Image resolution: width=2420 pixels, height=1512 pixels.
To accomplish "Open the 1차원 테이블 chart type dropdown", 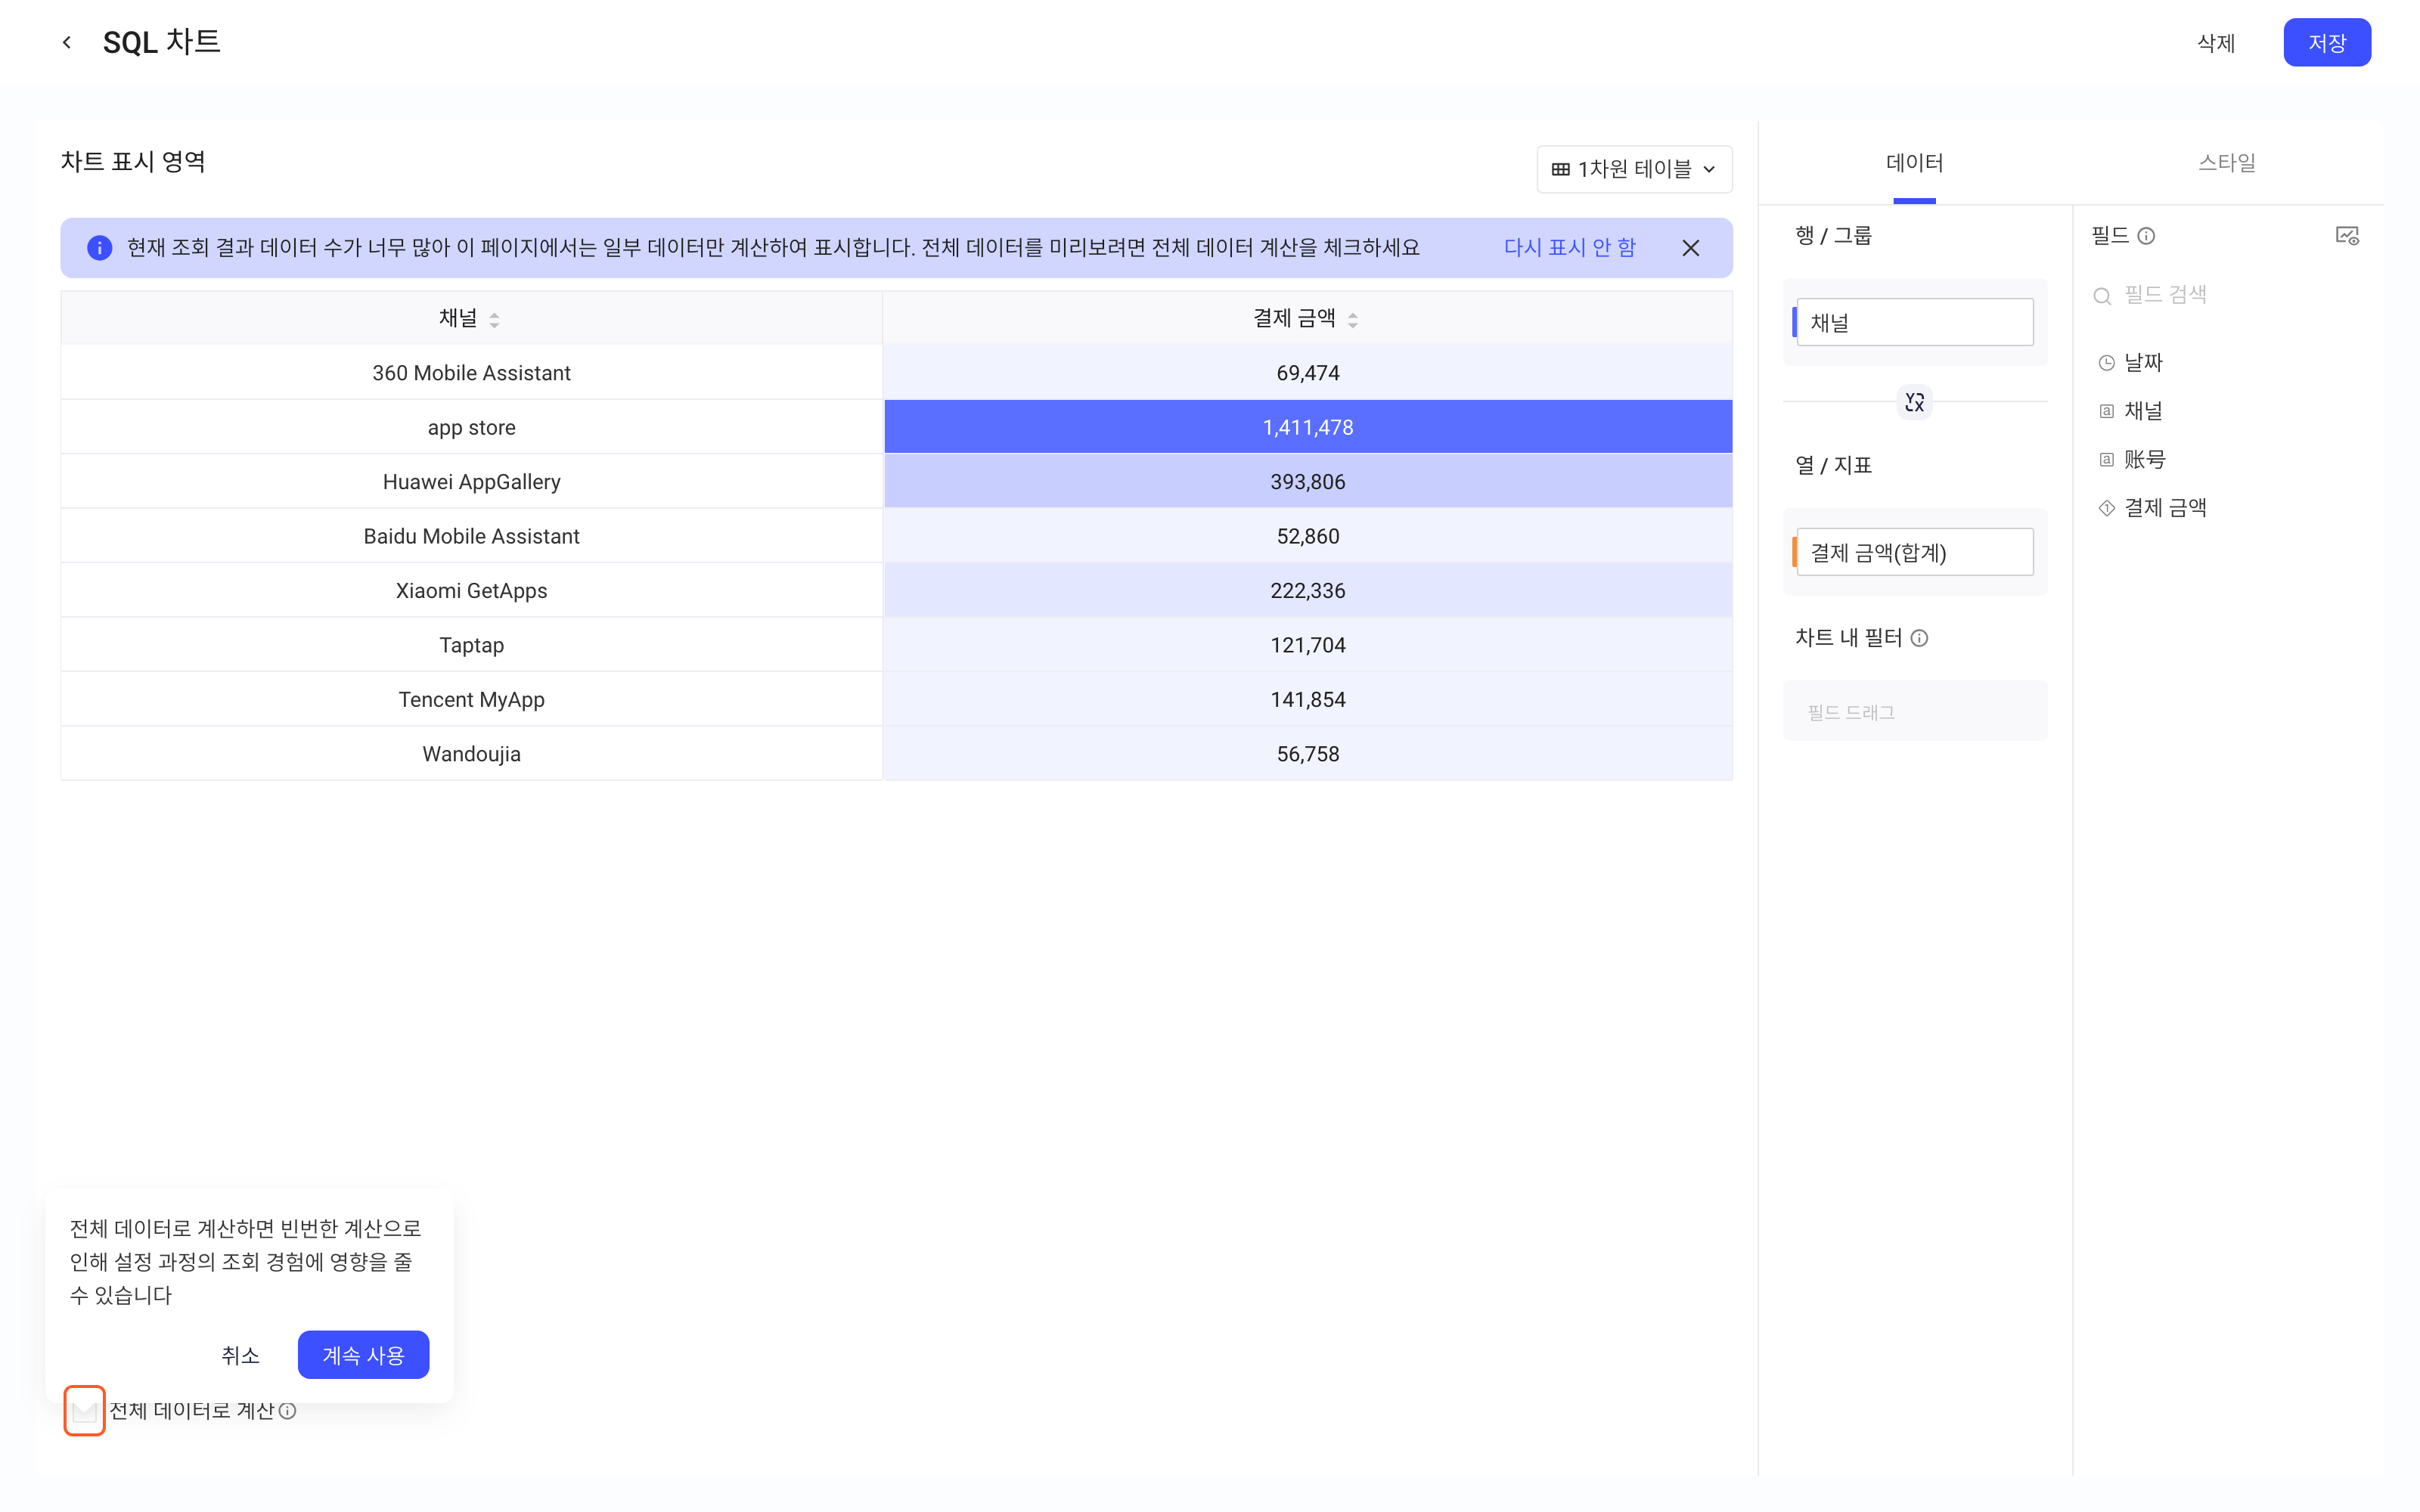I will click(x=1634, y=169).
